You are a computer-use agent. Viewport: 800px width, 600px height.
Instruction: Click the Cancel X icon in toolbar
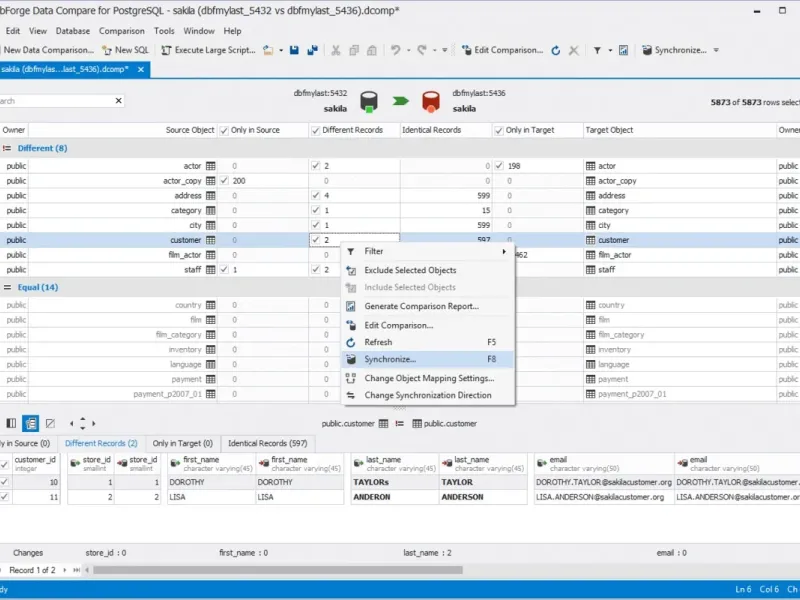point(573,50)
